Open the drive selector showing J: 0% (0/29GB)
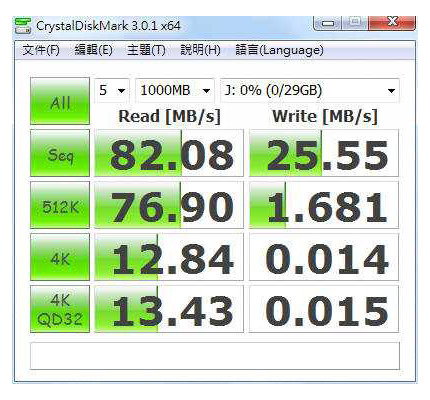Screen dimensions: 430x400 [x=310, y=91]
